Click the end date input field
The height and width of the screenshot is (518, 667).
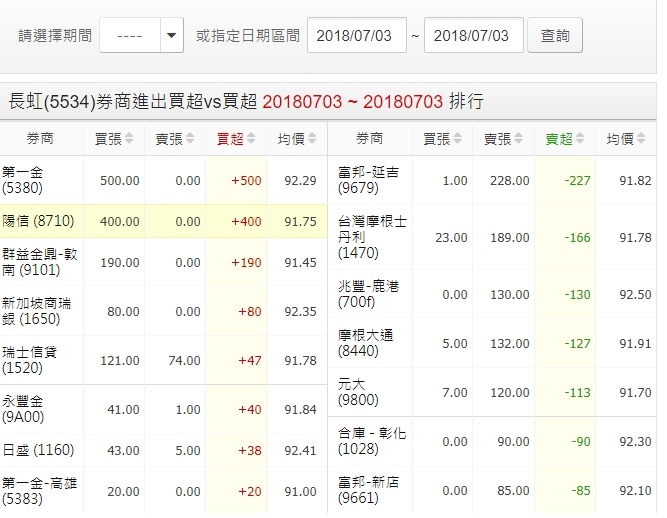click(473, 35)
